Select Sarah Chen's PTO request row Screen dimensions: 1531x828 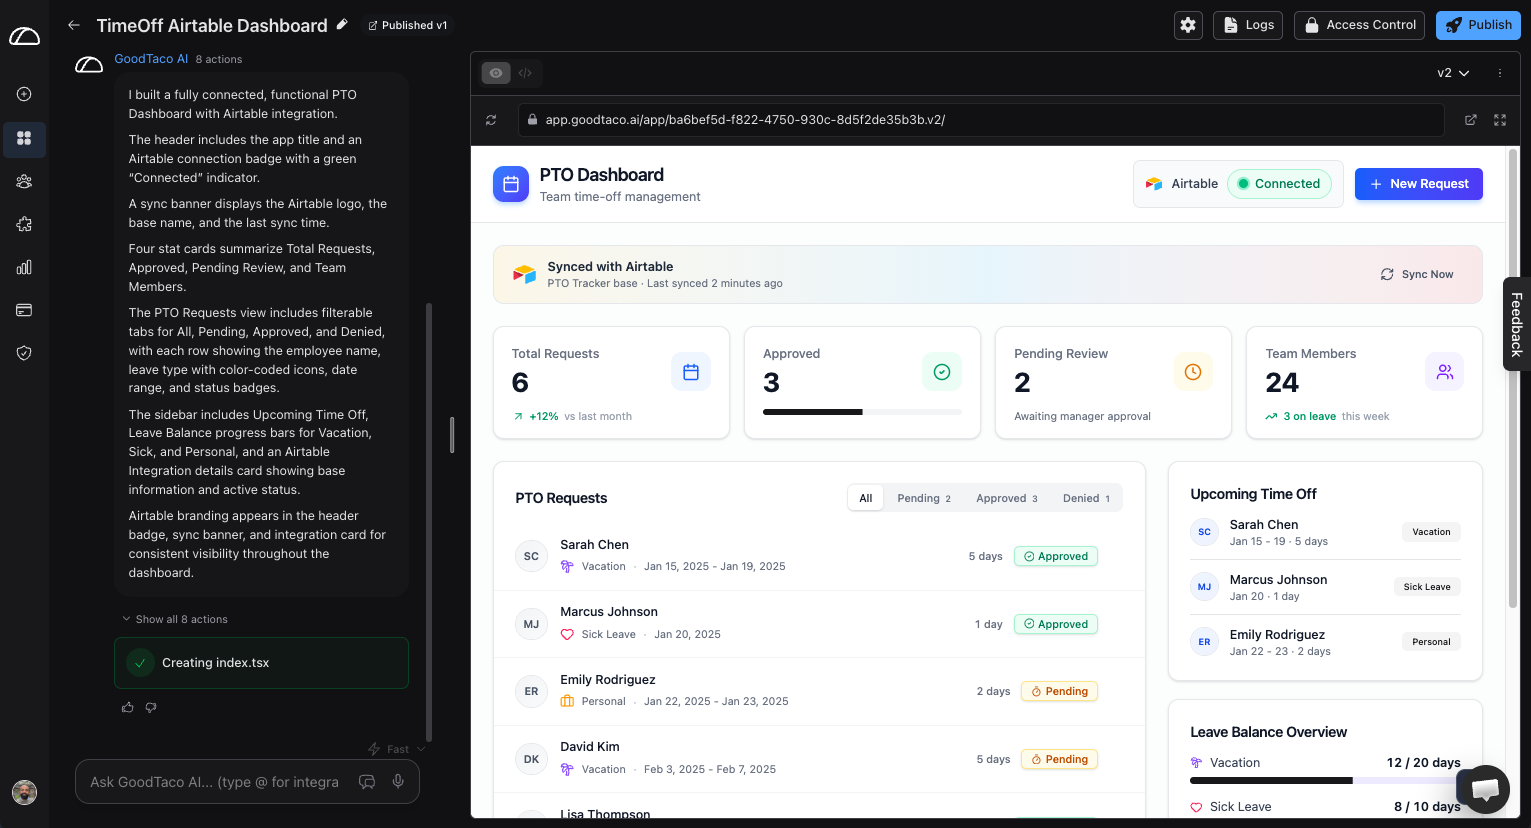coord(819,556)
